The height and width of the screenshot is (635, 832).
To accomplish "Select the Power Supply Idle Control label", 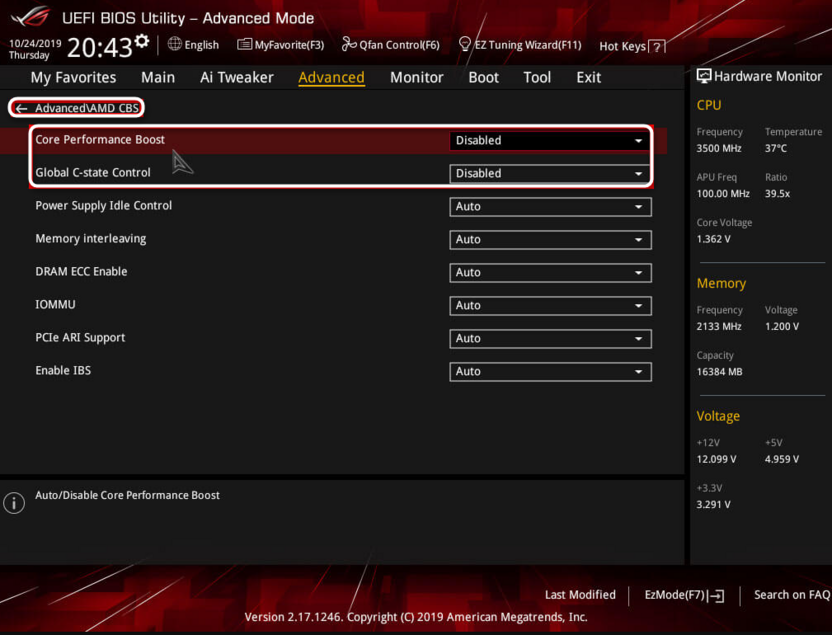I will coord(103,206).
